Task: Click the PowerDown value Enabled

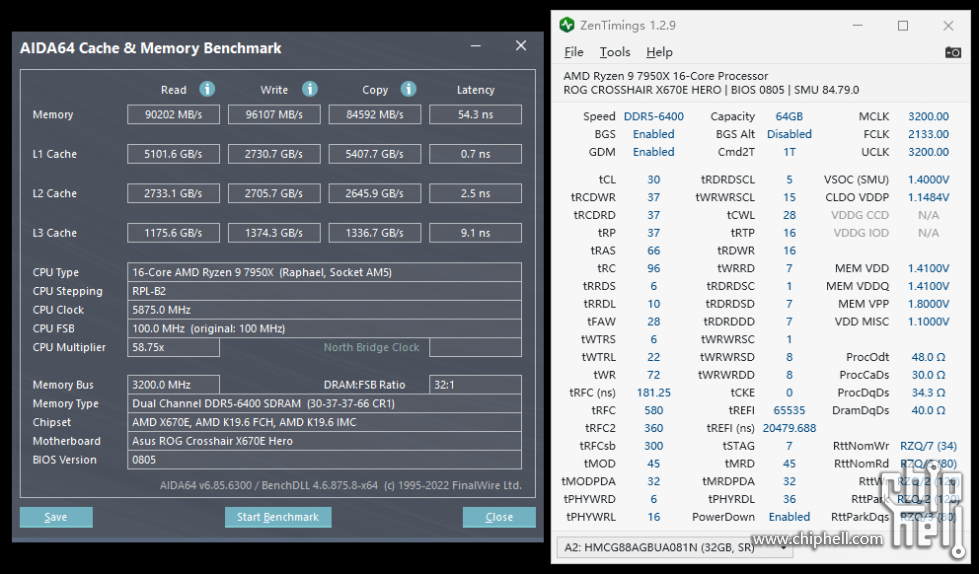Action: [x=789, y=517]
